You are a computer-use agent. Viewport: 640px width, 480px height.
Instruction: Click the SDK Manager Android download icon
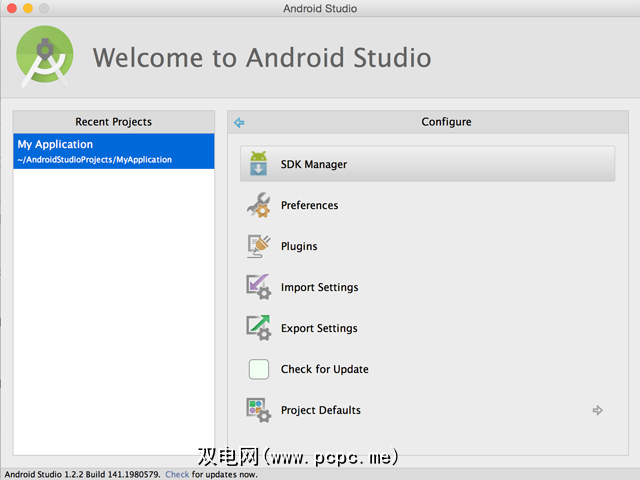pos(258,164)
